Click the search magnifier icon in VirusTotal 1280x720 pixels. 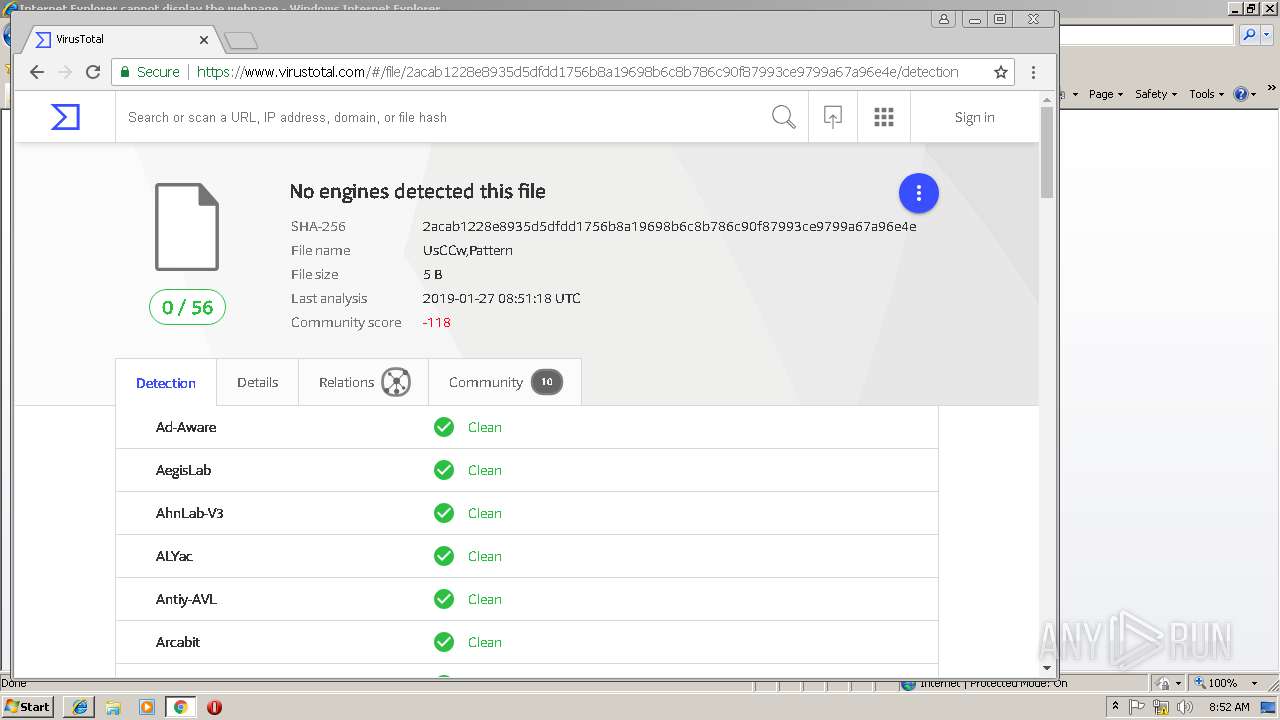[784, 117]
